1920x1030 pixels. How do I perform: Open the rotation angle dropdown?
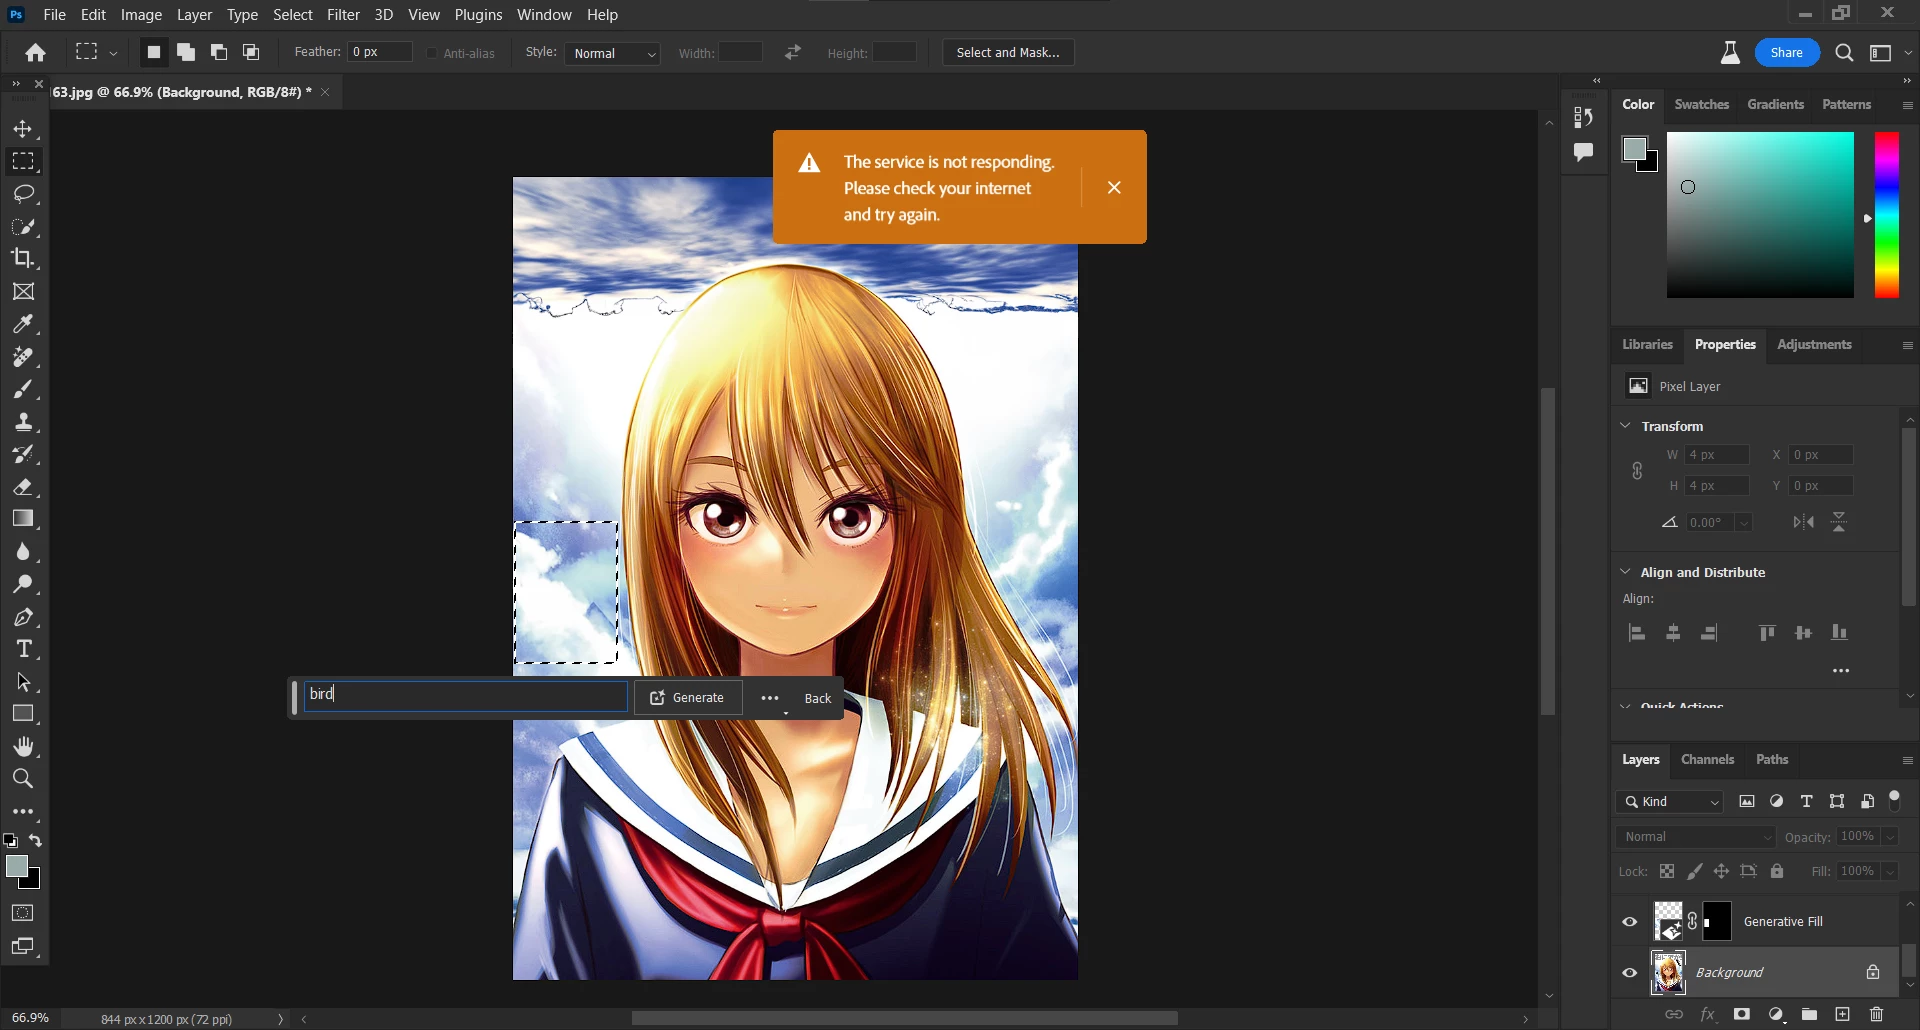click(x=1745, y=523)
